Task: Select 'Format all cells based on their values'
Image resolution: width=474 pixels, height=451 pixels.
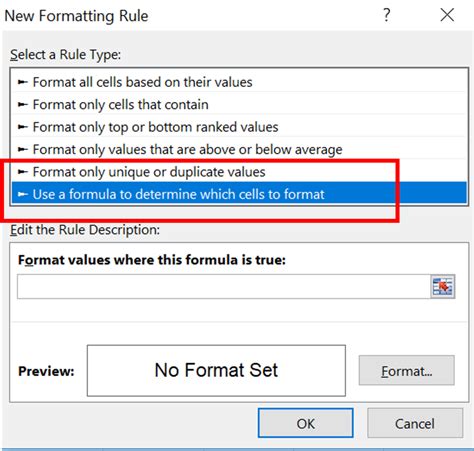Action: [x=239, y=82]
